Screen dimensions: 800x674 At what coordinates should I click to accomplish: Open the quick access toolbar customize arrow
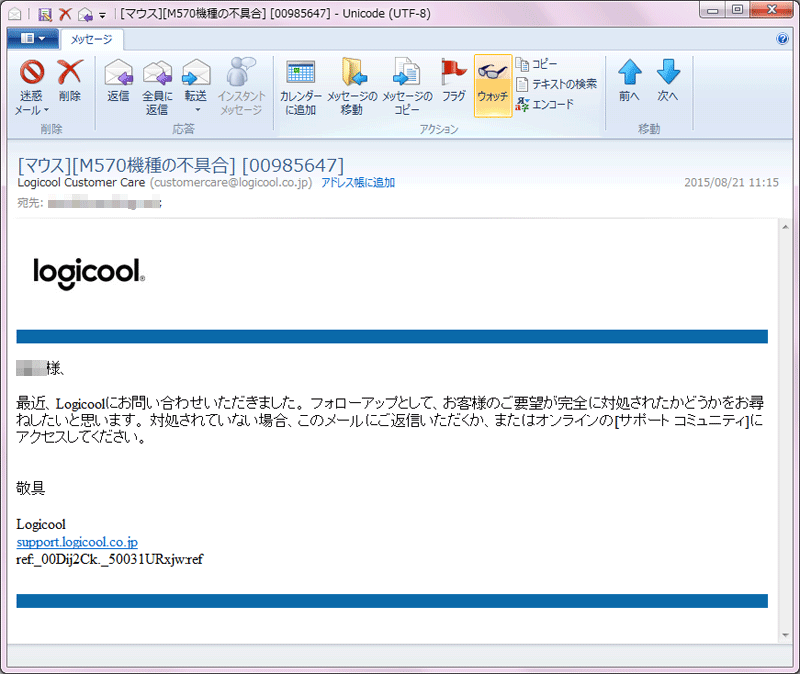pyautogui.click(x=103, y=16)
